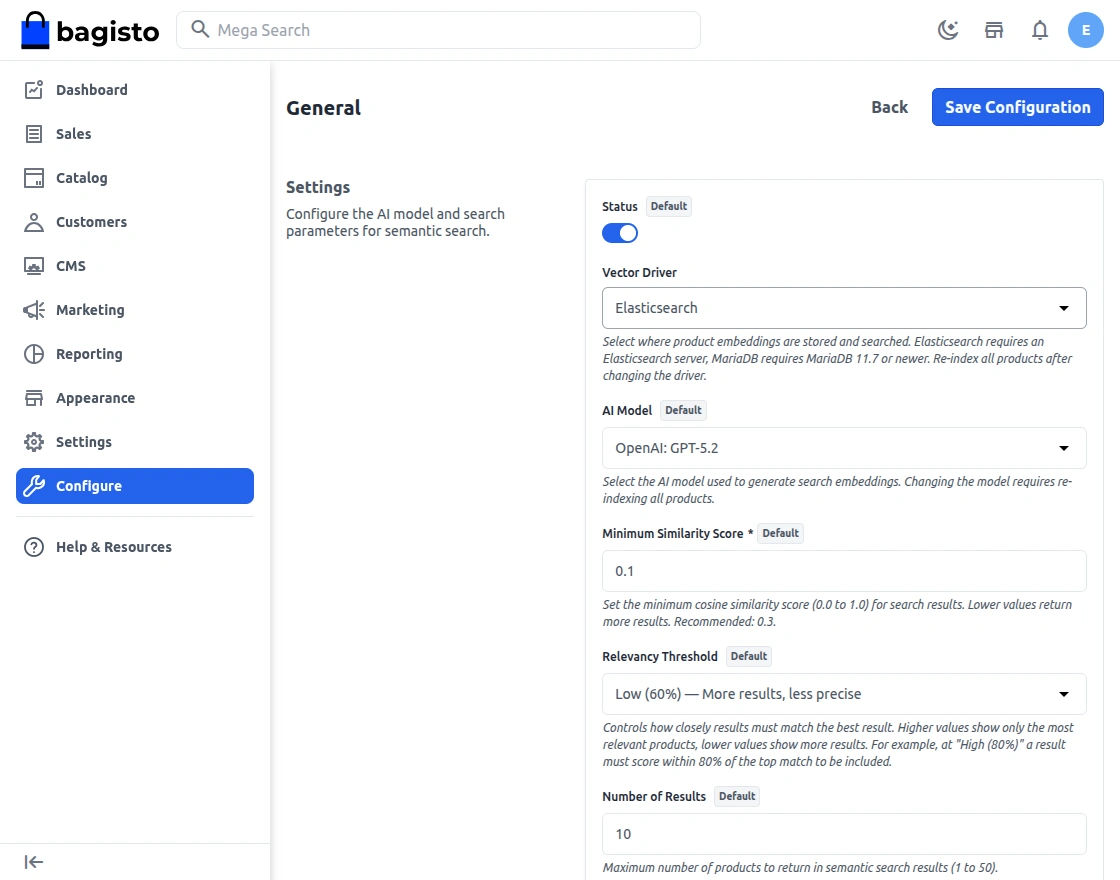The height and width of the screenshot is (880, 1120).
Task: Click the Appearance store icon in sidebar
Action: click(34, 398)
